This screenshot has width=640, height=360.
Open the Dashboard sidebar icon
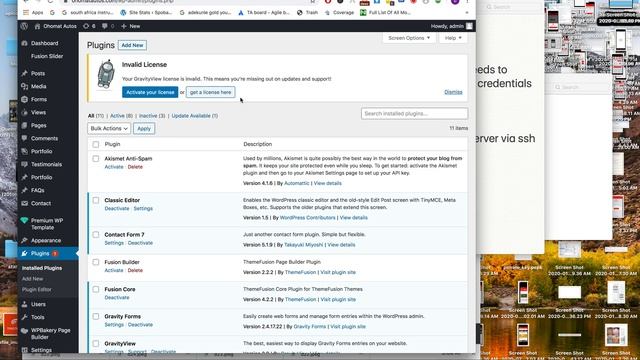coord(24,43)
